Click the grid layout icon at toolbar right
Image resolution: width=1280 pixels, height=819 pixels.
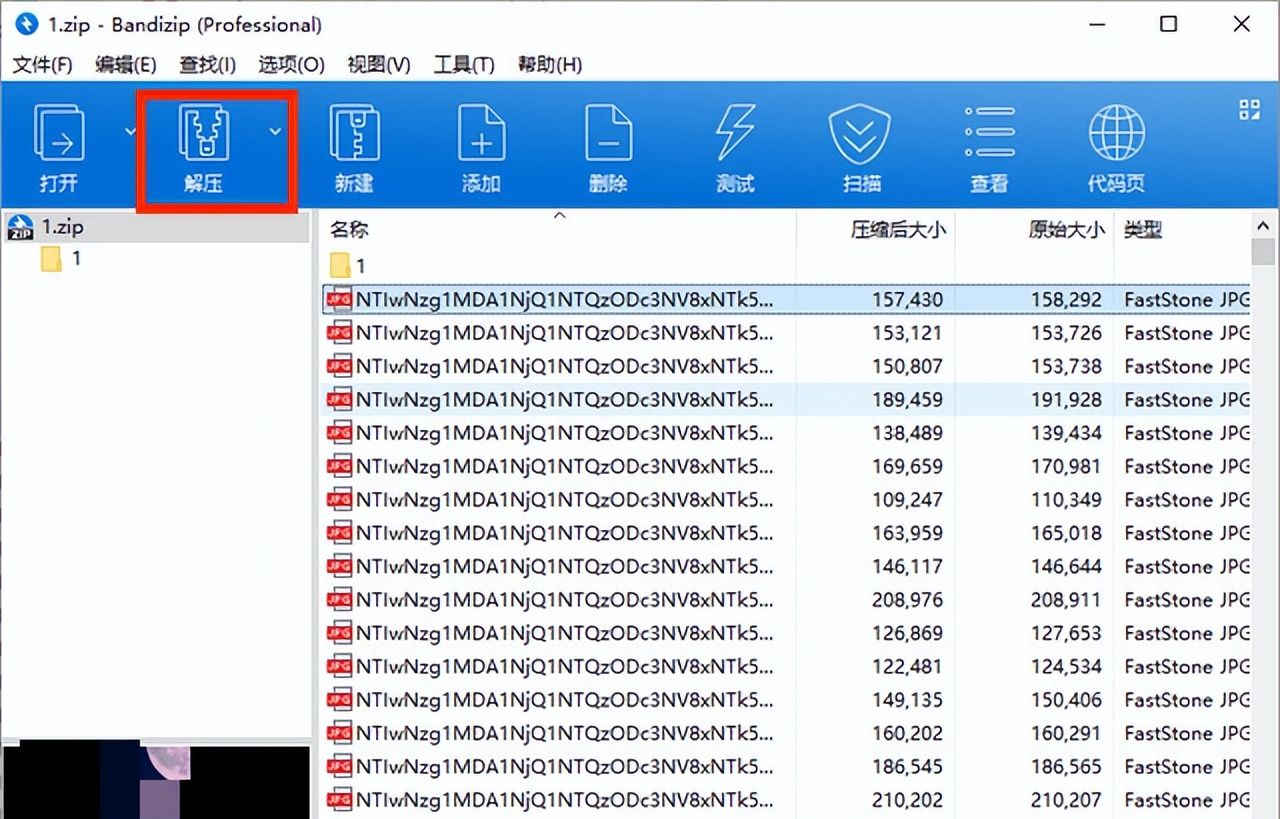click(1249, 110)
